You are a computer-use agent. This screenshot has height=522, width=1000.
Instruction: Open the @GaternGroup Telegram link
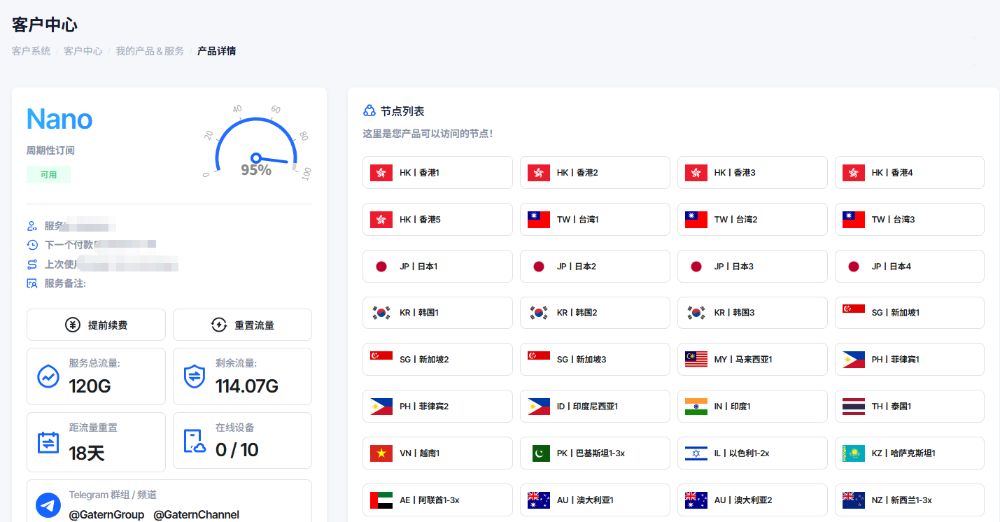[x=108, y=514]
